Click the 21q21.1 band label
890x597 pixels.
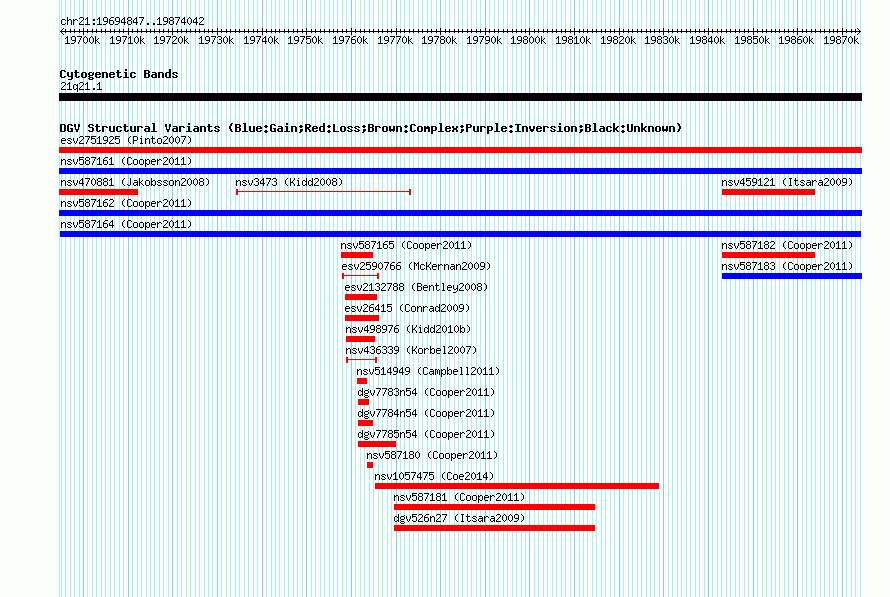click(81, 86)
